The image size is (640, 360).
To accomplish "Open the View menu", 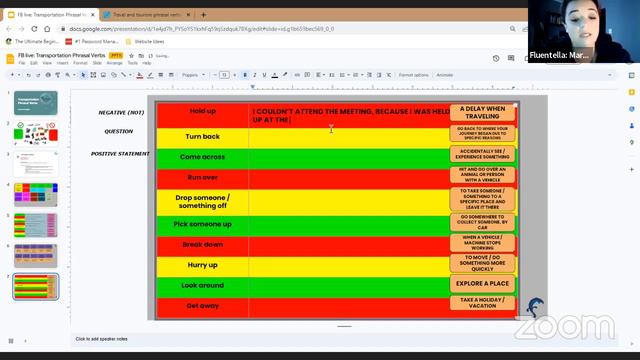I will 47,63.
